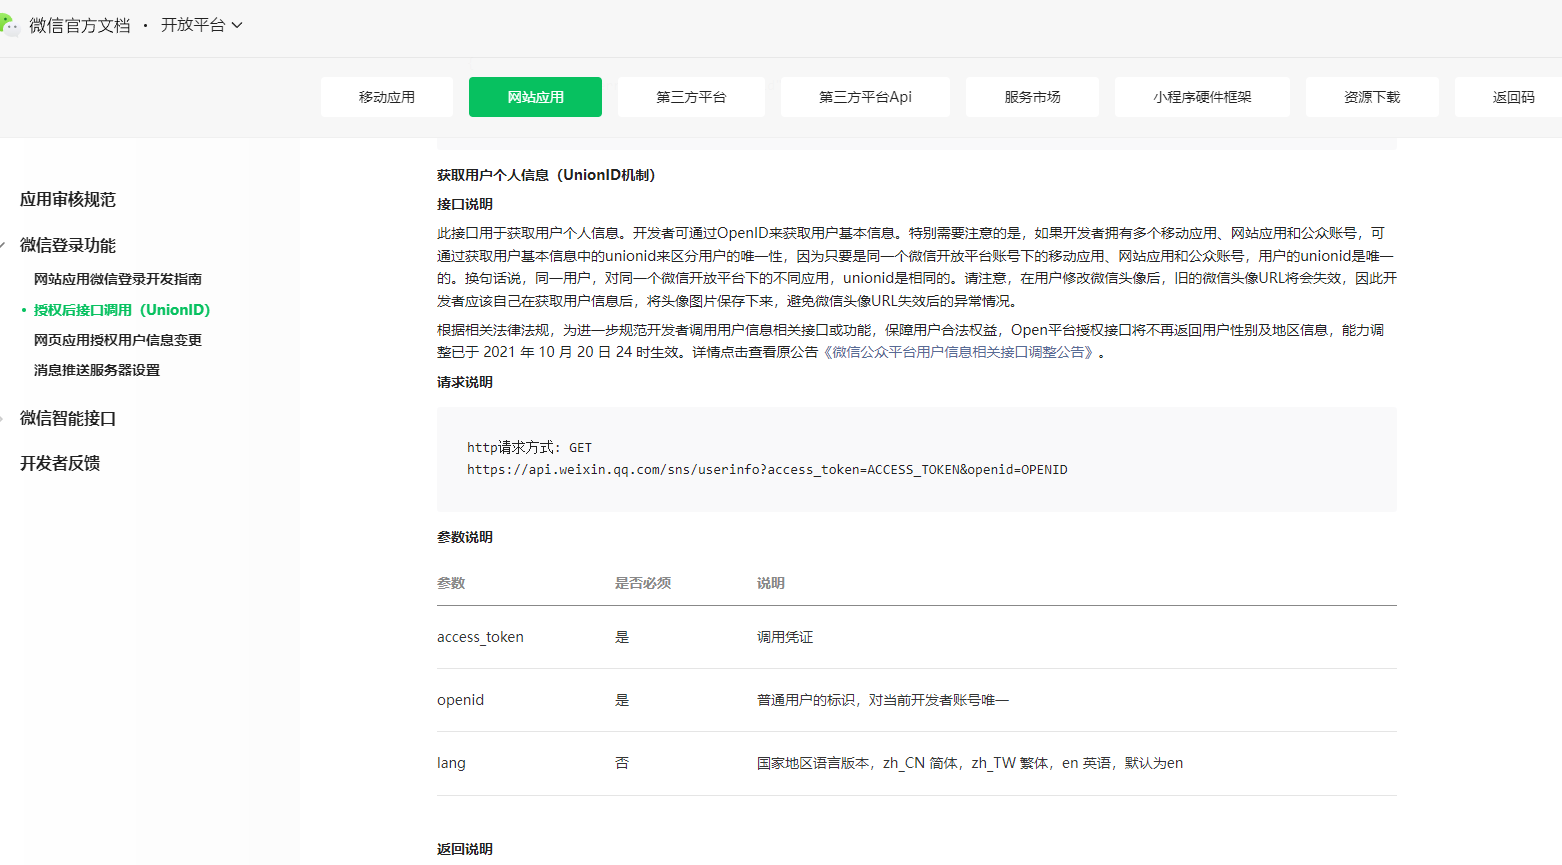Click the 普通用户的标识 description cell
Screen dimensions: 1562x865
tap(883, 700)
